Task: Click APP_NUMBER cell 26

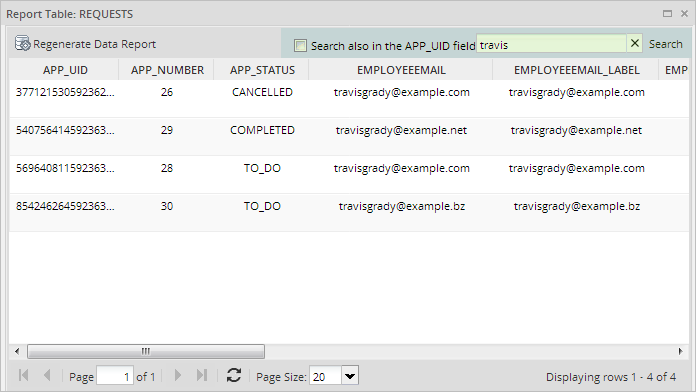Action: [166, 92]
